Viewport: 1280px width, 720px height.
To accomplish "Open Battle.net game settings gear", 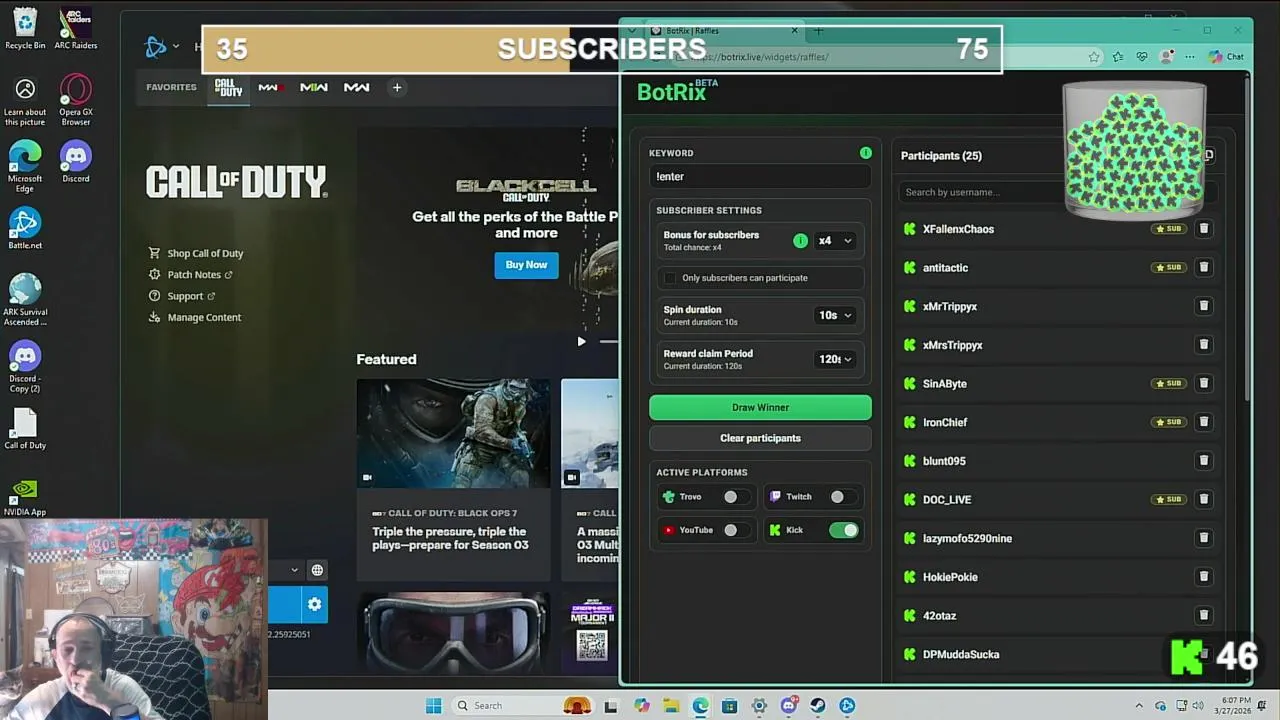I will [314, 604].
